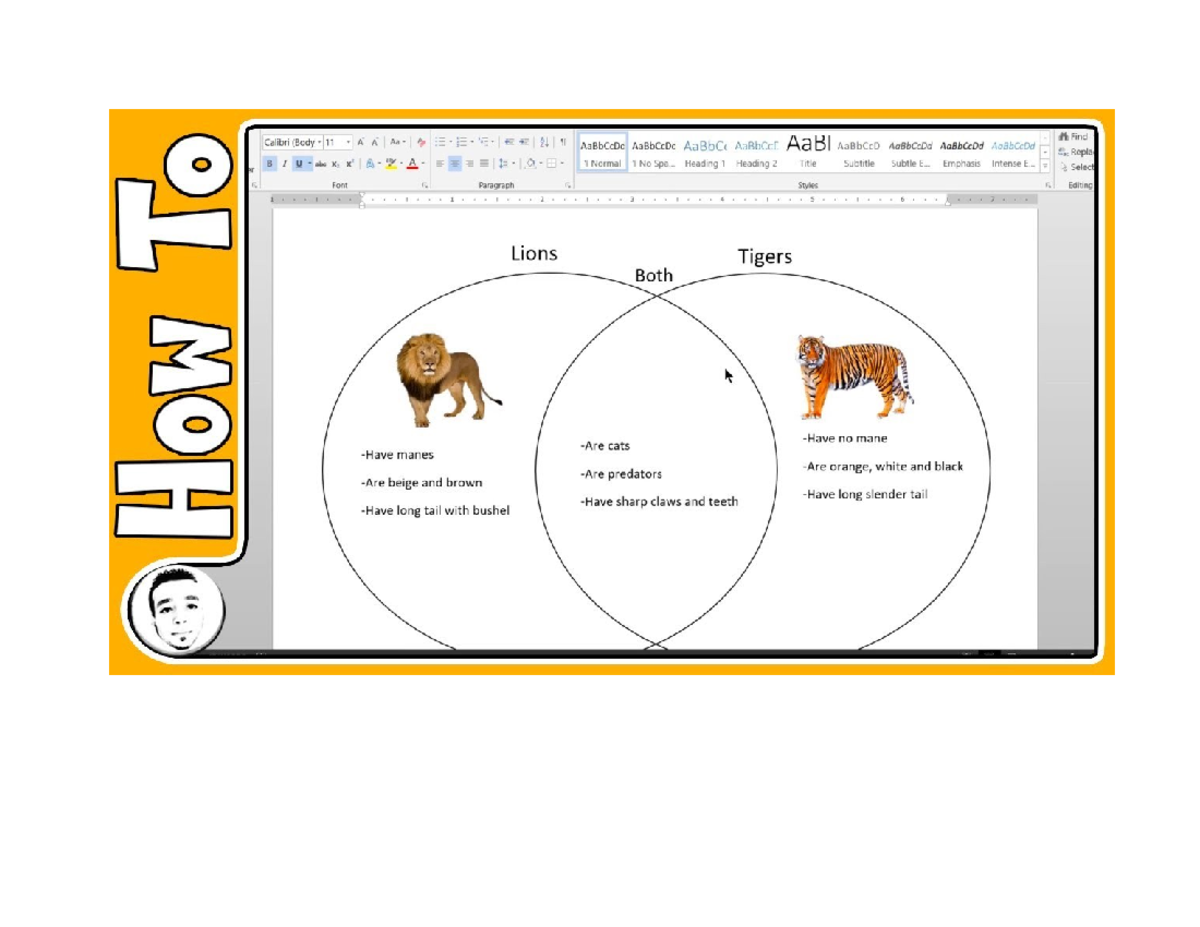Screen dimensions: 1200x927
Task: Toggle Superscript formatting
Action: click(350, 163)
